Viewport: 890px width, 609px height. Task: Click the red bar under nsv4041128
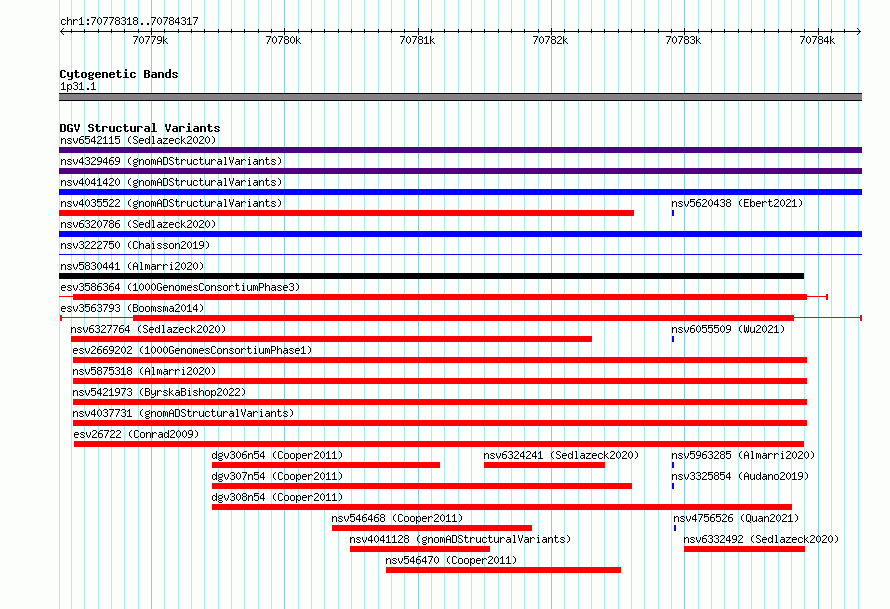pyautogui.click(x=420, y=549)
